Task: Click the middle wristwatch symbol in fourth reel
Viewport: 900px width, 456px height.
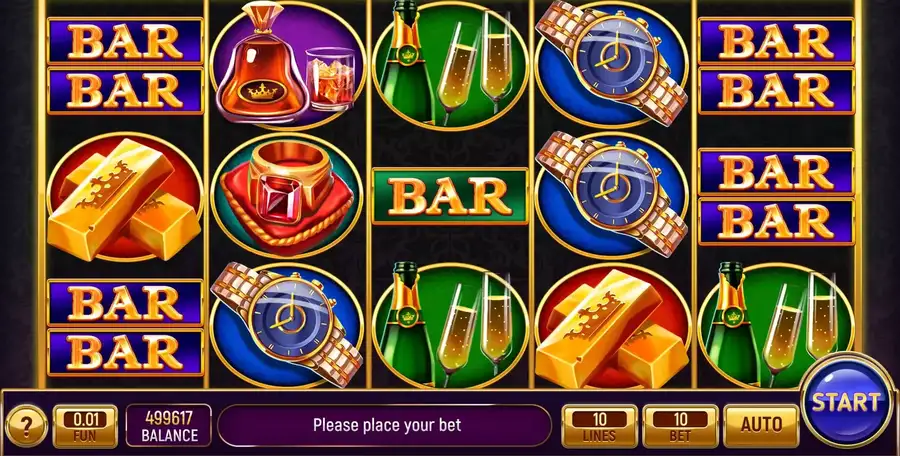Action: click(612, 194)
